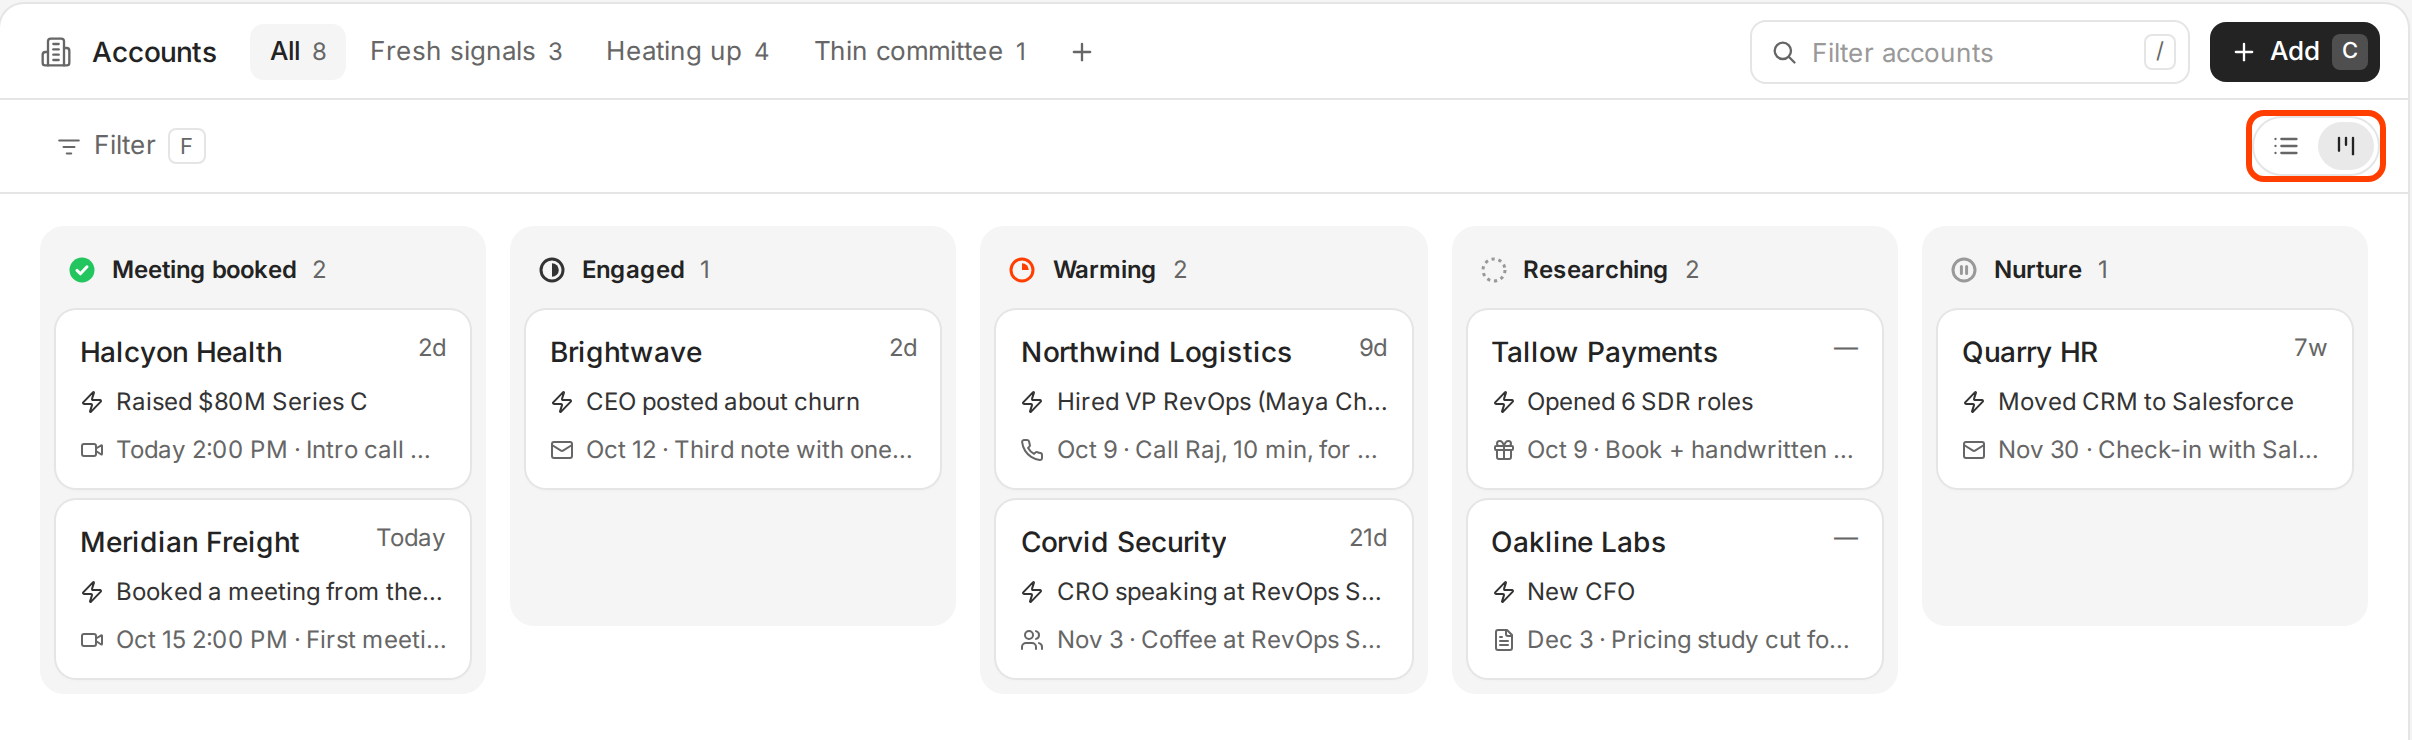The width and height of the screenshot is (2412, 740).
Task: Click the orange Warming clock icon
Action: click(1022, 270)
